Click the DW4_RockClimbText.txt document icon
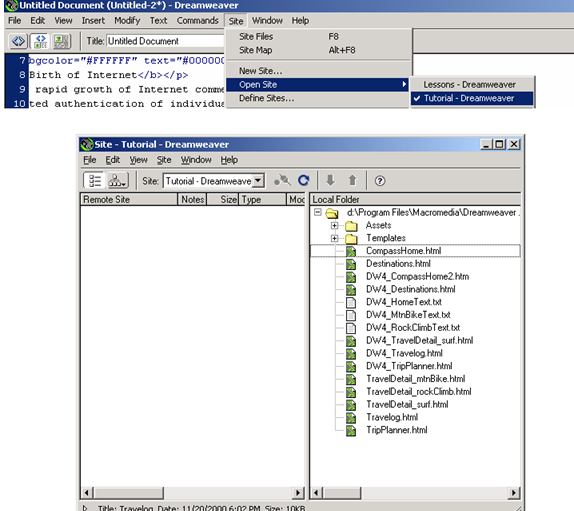 (351, 328)
